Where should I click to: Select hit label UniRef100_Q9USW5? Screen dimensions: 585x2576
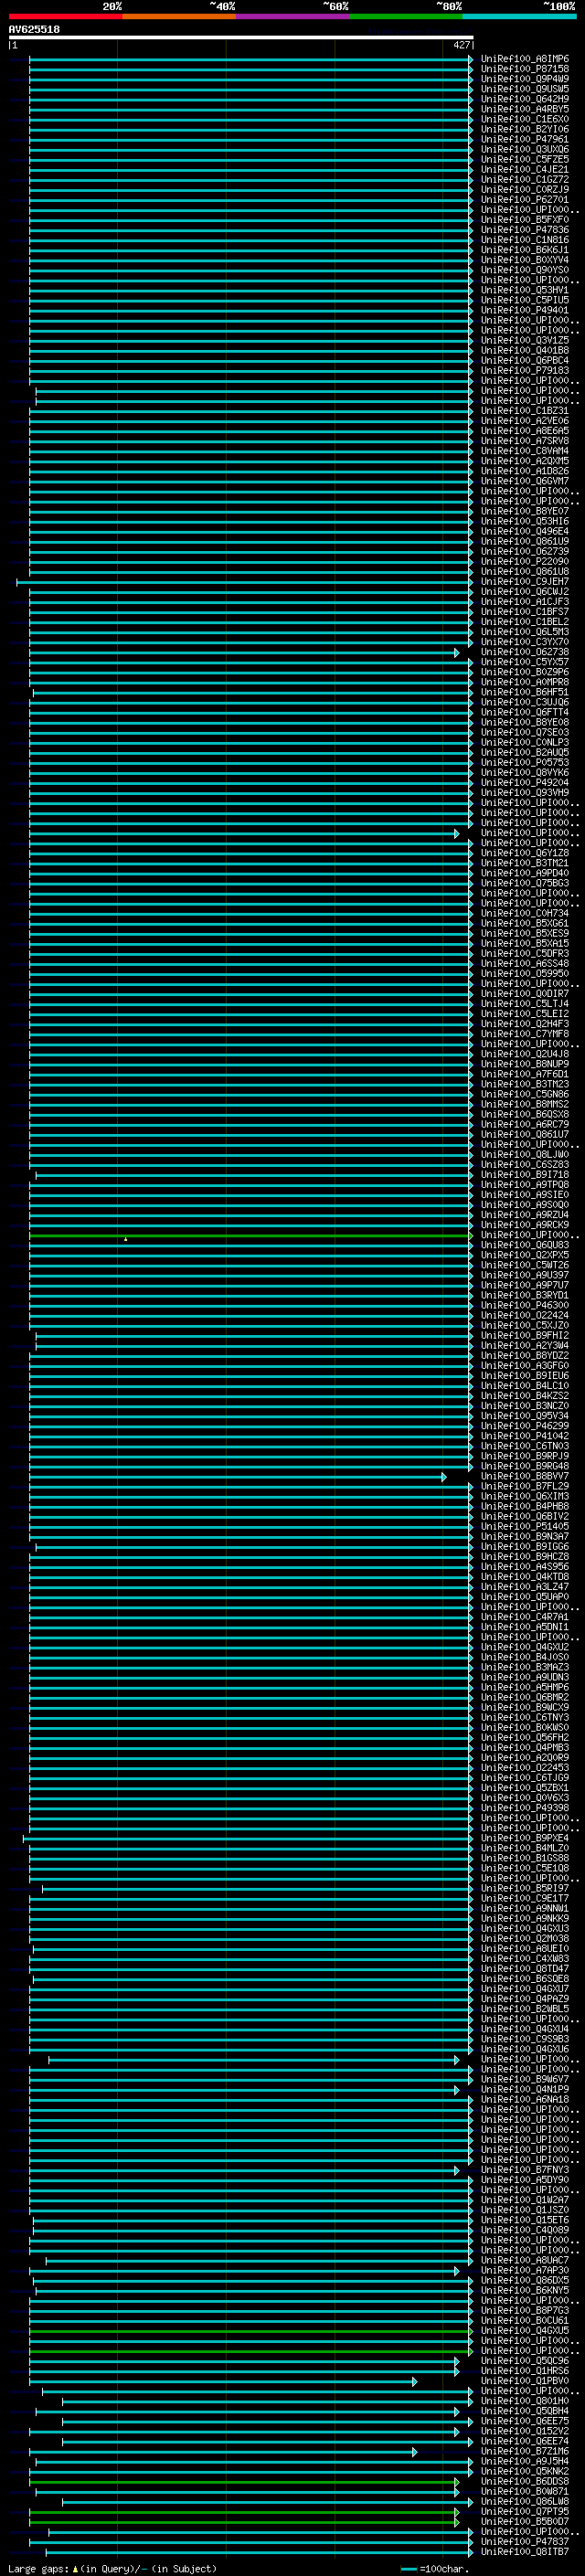point(524,89)
